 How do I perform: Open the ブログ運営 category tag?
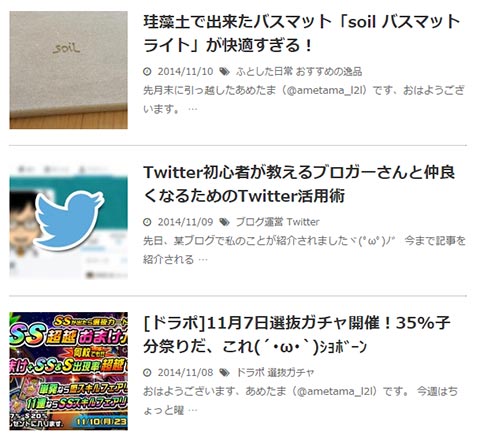coord(260,222)
